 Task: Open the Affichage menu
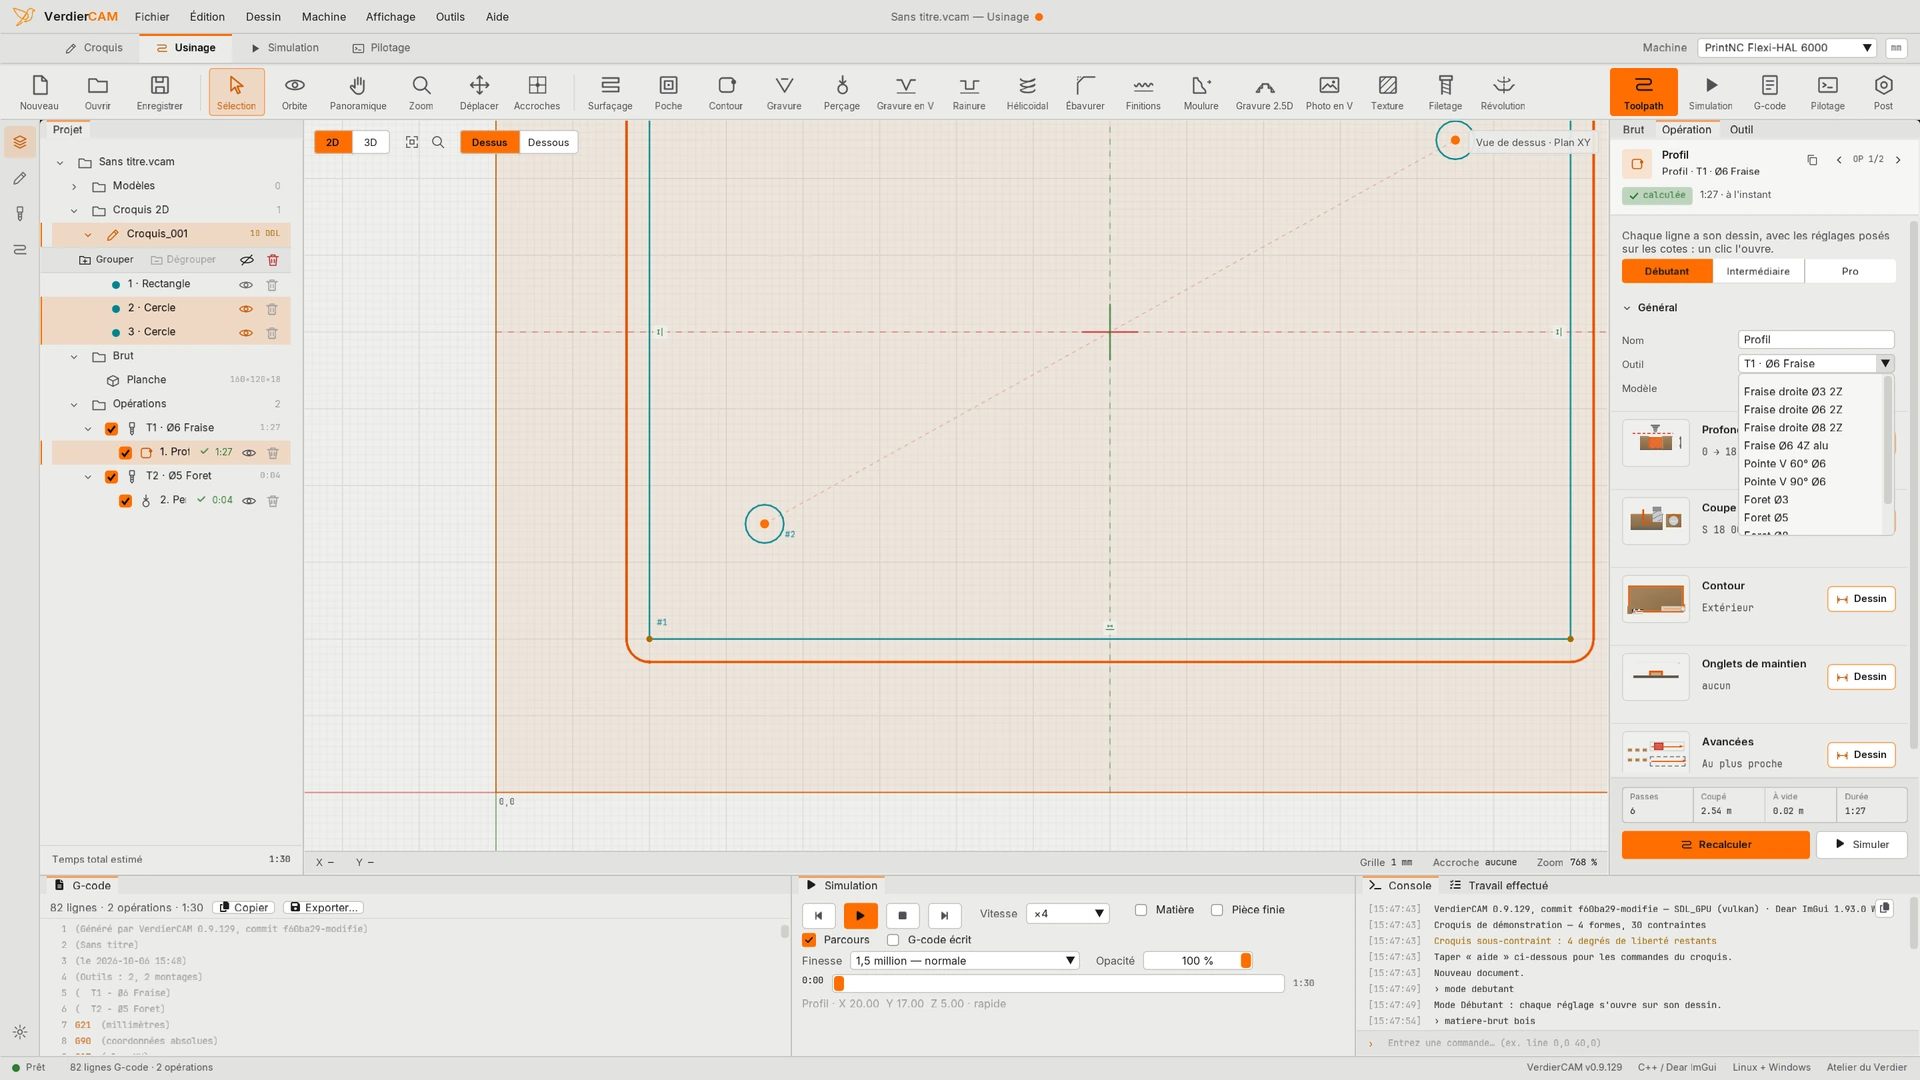click(x=390, y=17)
